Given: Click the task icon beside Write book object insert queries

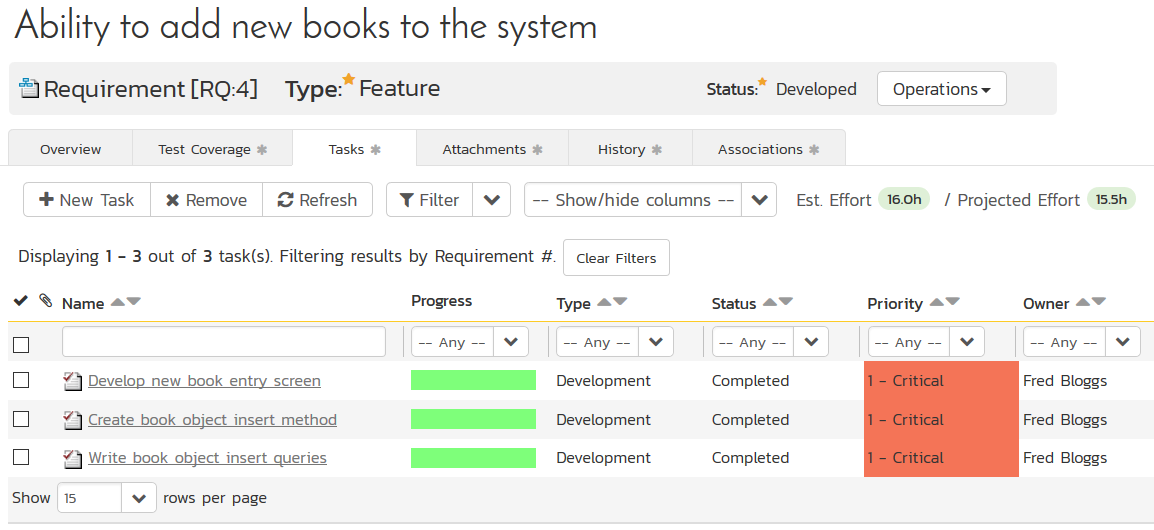Looking at the screenshot, I should [x=72, y=458].
